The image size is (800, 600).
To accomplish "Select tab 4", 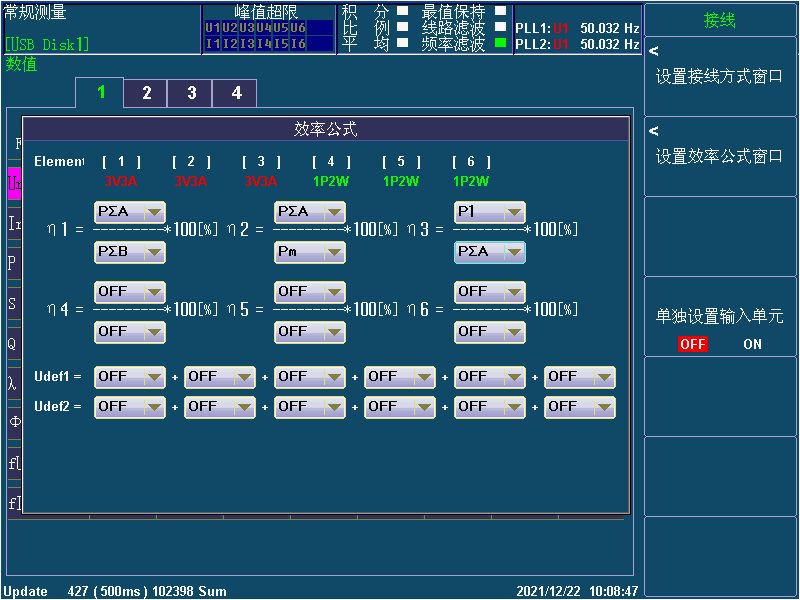I will (x=236, y=93).
